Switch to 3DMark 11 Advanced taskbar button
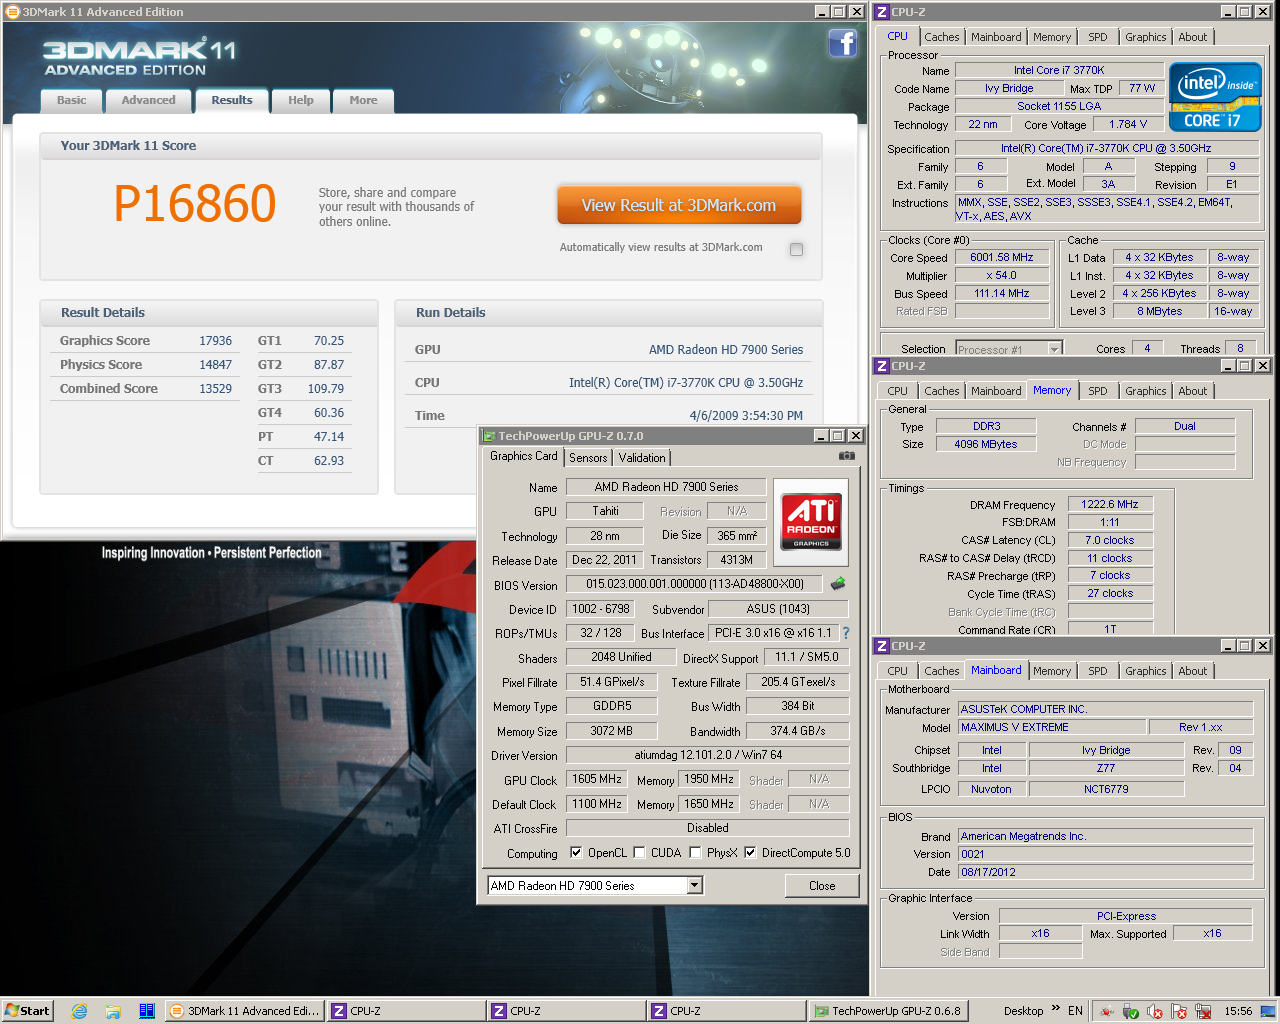The height and width of the screenshot is (1024, 1280). click(244, 1011)
